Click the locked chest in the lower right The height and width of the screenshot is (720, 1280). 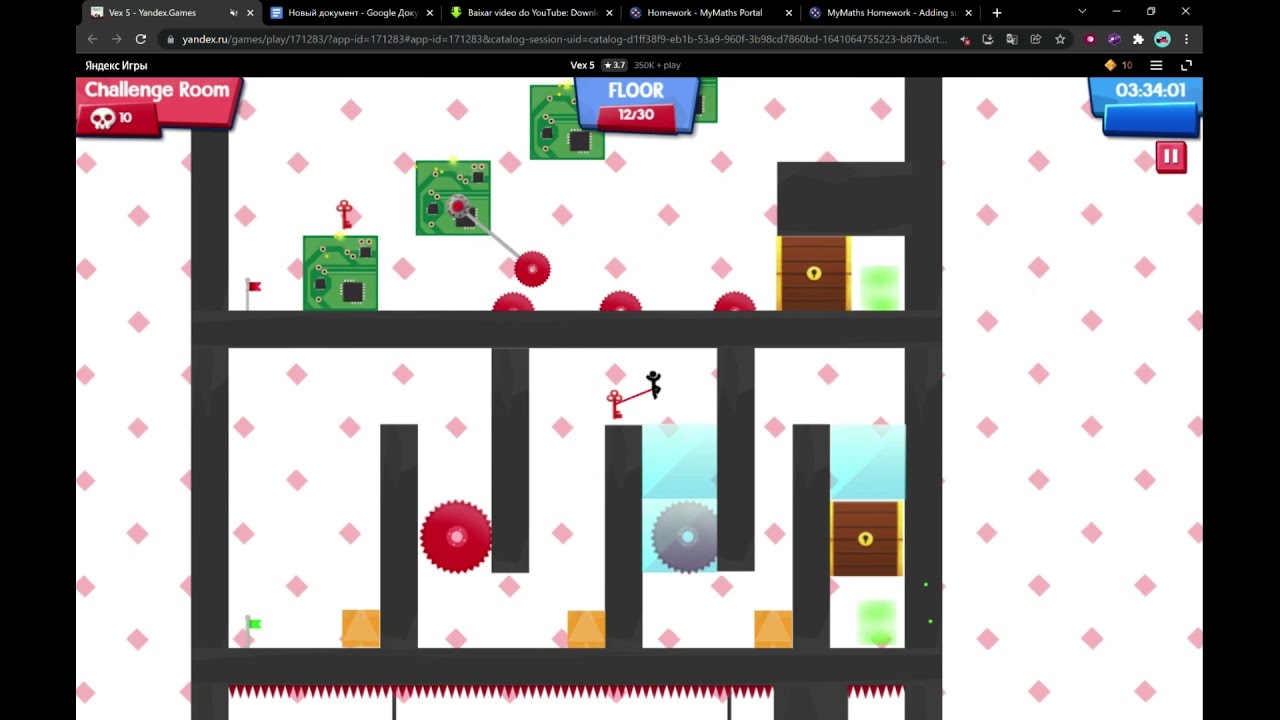pyautogui.click(x=866, y=539)
